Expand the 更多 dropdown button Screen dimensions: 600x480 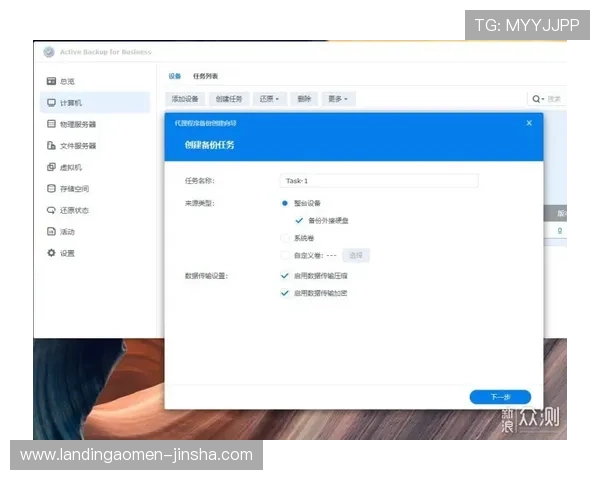[x=338, y=99]
